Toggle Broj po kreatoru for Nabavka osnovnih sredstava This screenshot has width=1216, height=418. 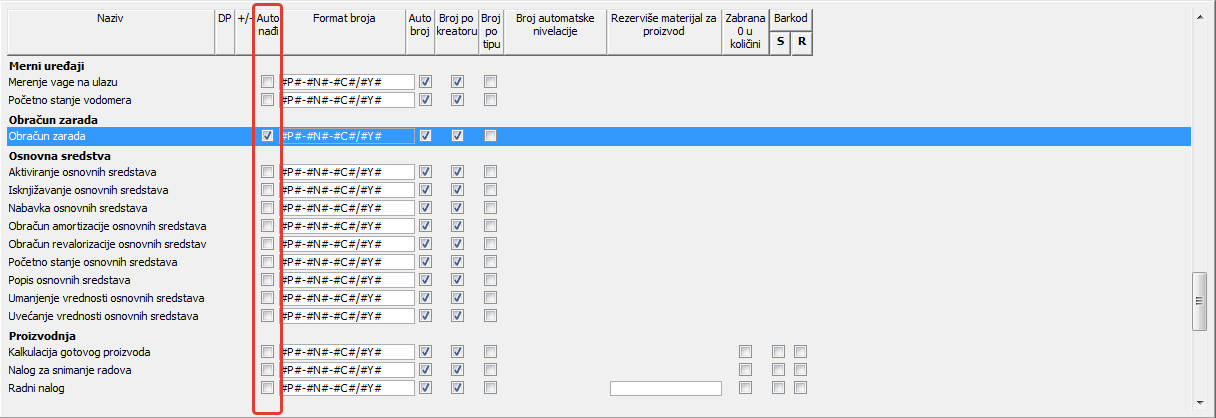(457, 208)
